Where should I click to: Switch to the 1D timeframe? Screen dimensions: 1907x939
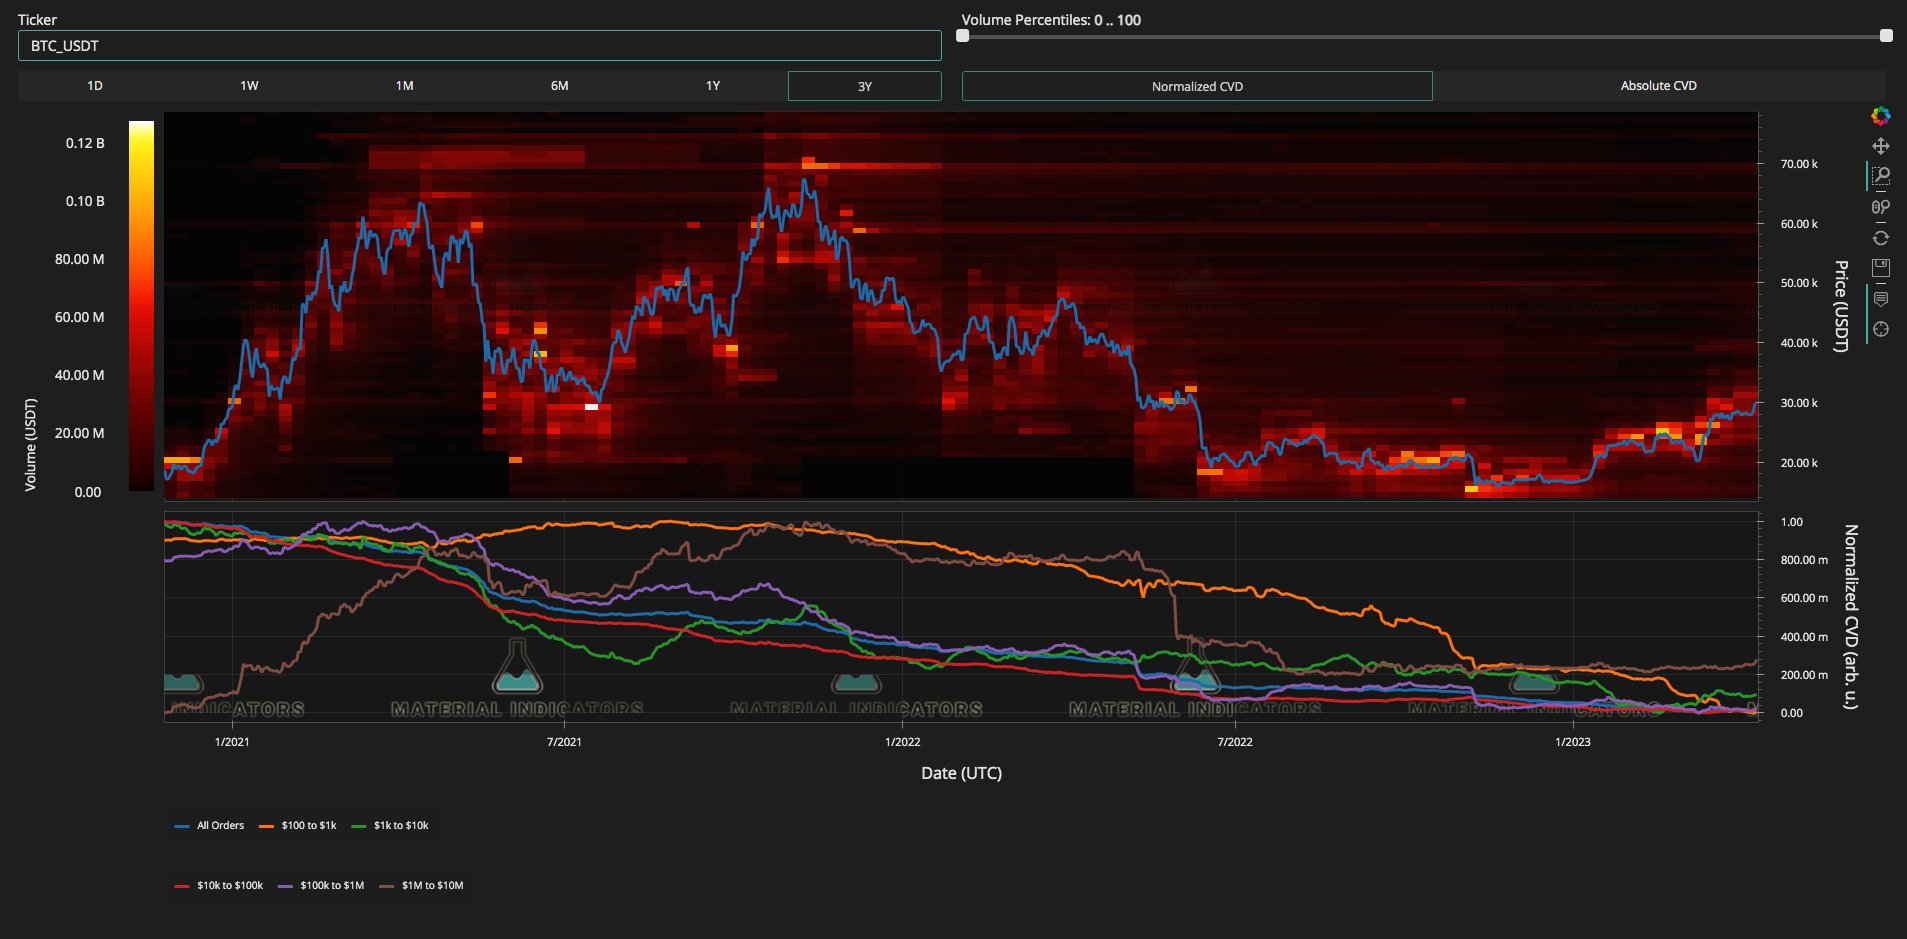click(95, 86)
